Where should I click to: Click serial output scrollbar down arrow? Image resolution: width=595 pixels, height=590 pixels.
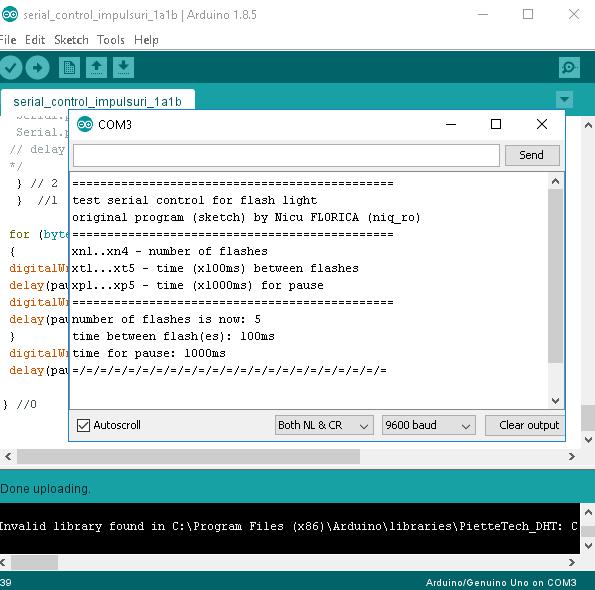tap(556, 401)
